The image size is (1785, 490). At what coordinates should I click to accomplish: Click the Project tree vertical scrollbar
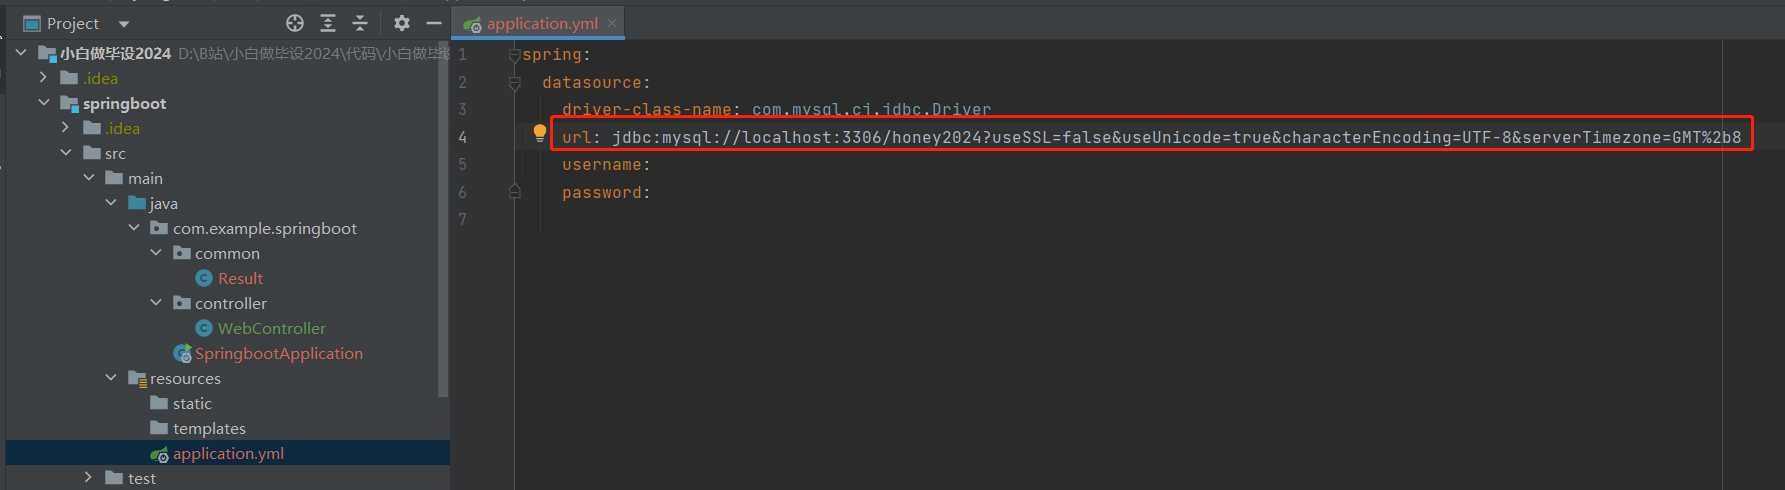[443, 220]
